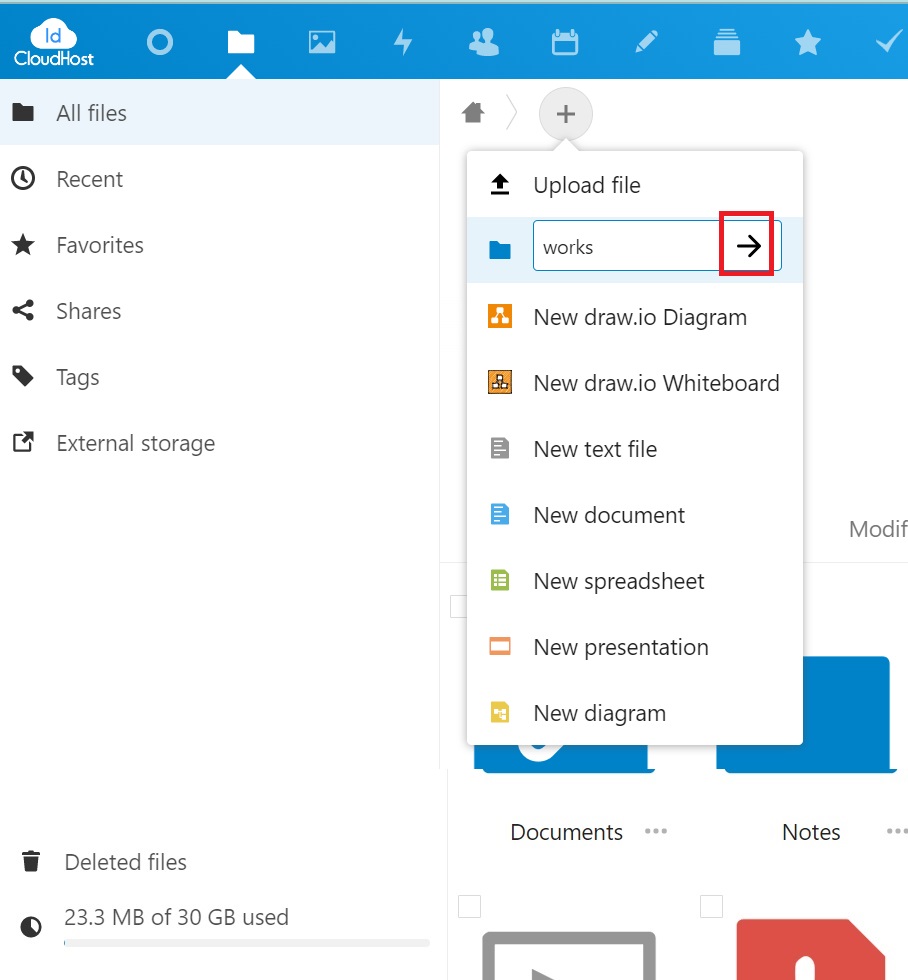This screenshot has height=980, width=908.
Task: Select Upload file from the new menu
Action: click(587, 185)
